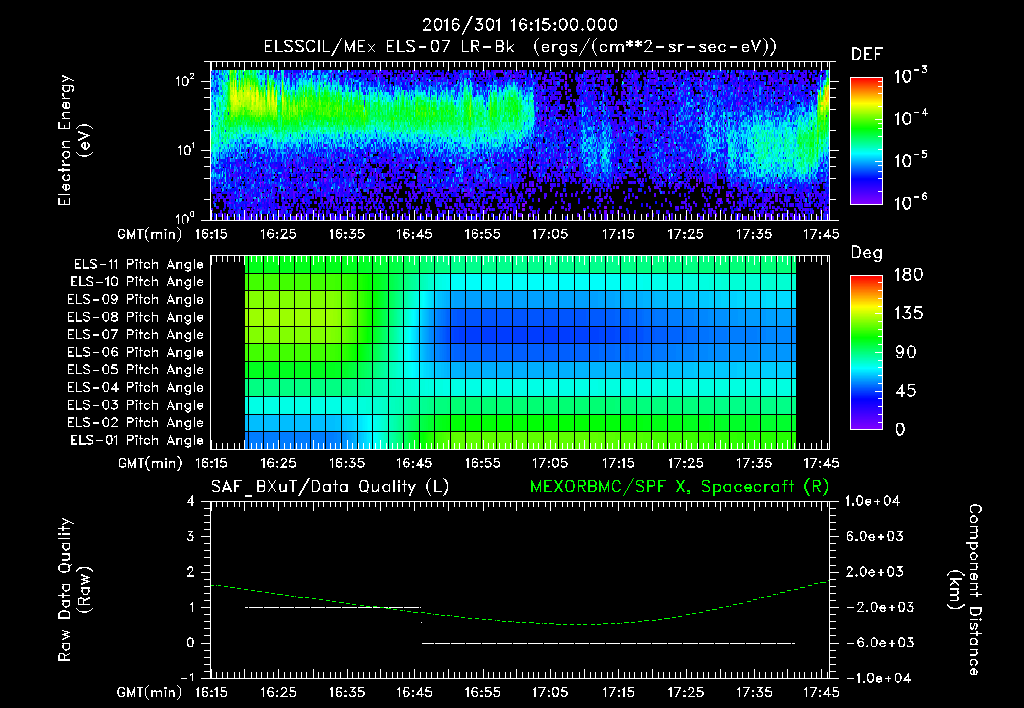This screenshot has height=708, width=1024.
Task: Click the 'ELS-07 Pitch Angle' row label
Action: [x=135, y=335]
